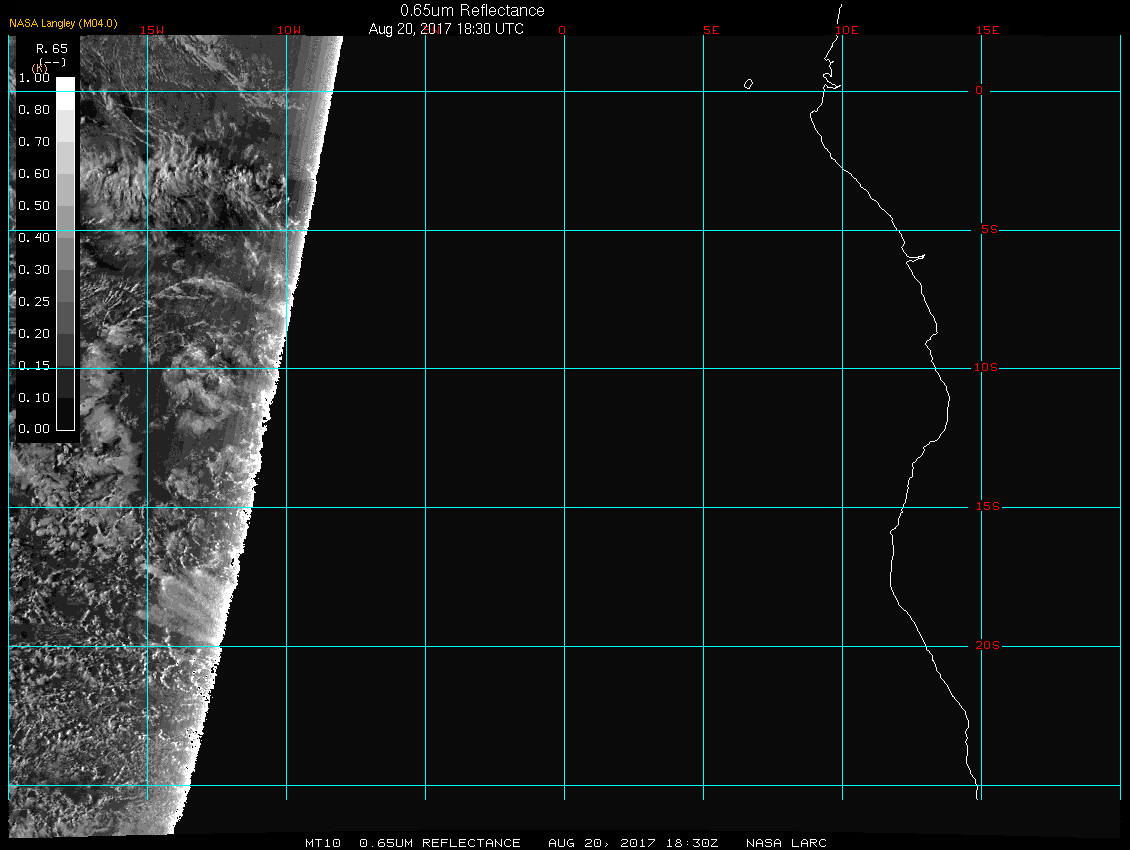Click the 10E longitude label
The height and width of the screenshot is (850, 1130).
[846, 30]
